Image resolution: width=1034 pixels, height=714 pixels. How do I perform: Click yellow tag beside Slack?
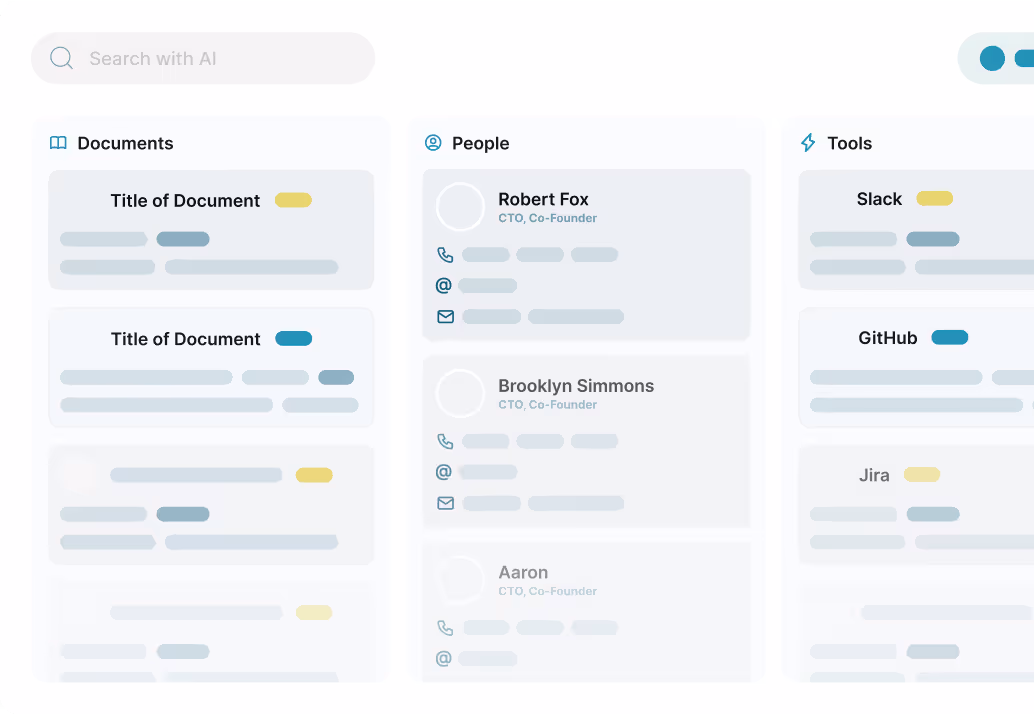click(x=934, y=198)
